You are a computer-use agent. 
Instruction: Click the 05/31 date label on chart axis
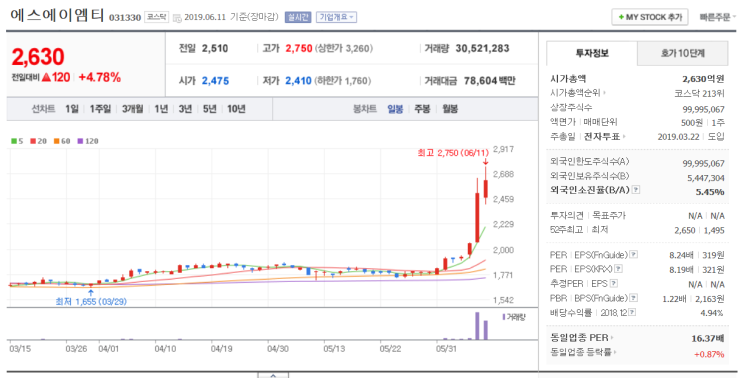pos(446,349)
